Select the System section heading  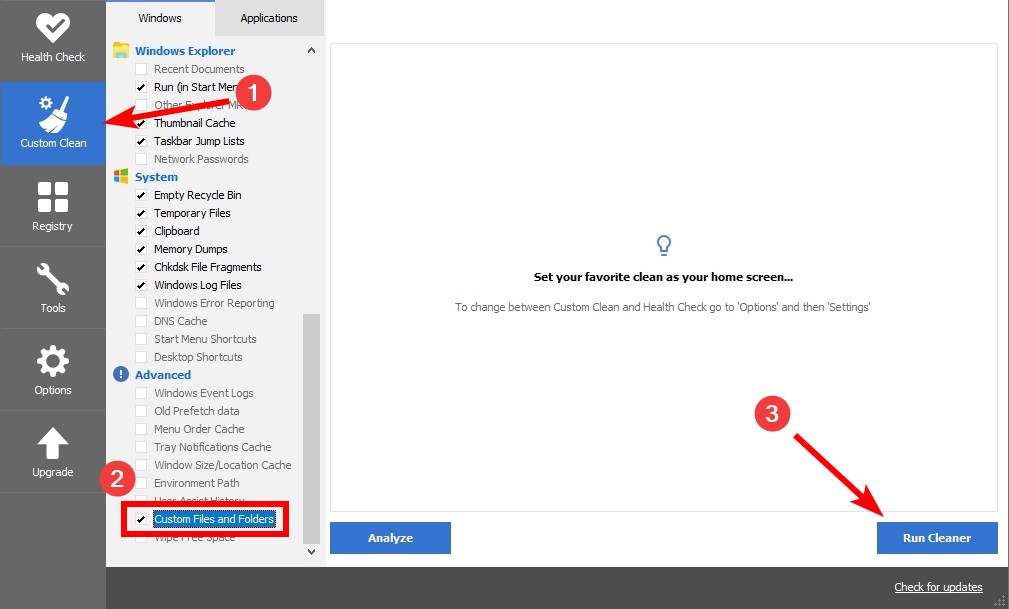[156, 177]
